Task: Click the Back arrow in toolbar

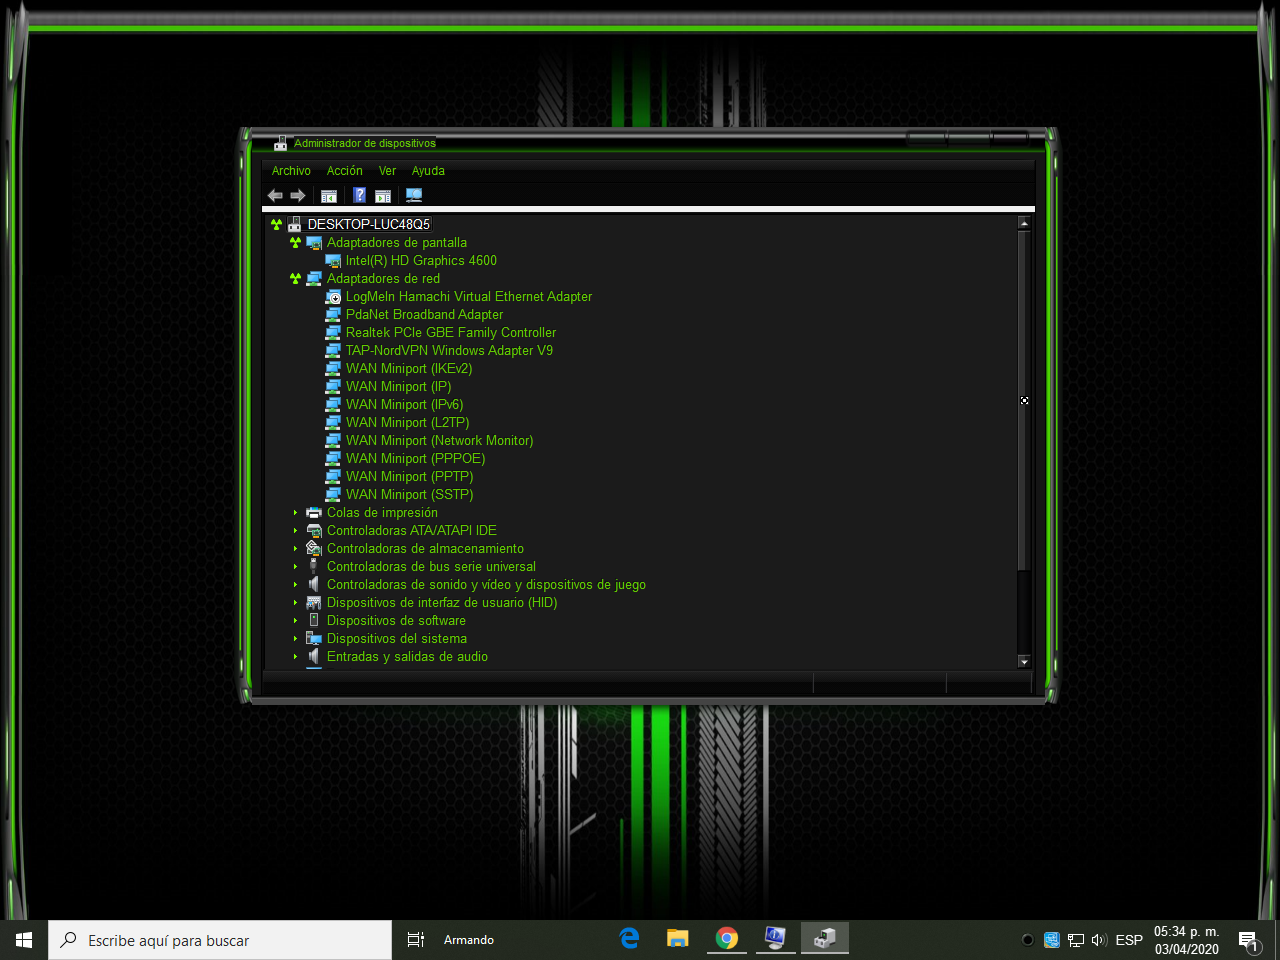Action: point(275,196)
